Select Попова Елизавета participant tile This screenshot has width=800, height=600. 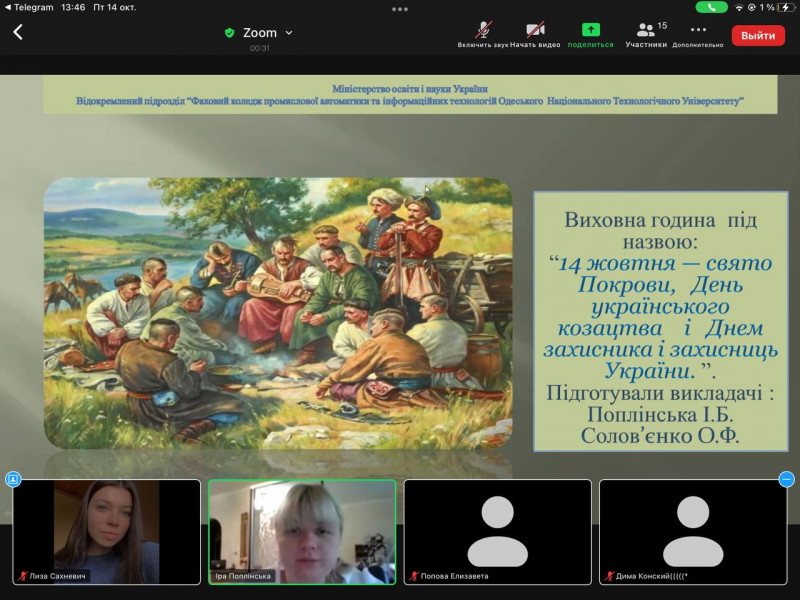pyautogui.click(x=497, y=532)
